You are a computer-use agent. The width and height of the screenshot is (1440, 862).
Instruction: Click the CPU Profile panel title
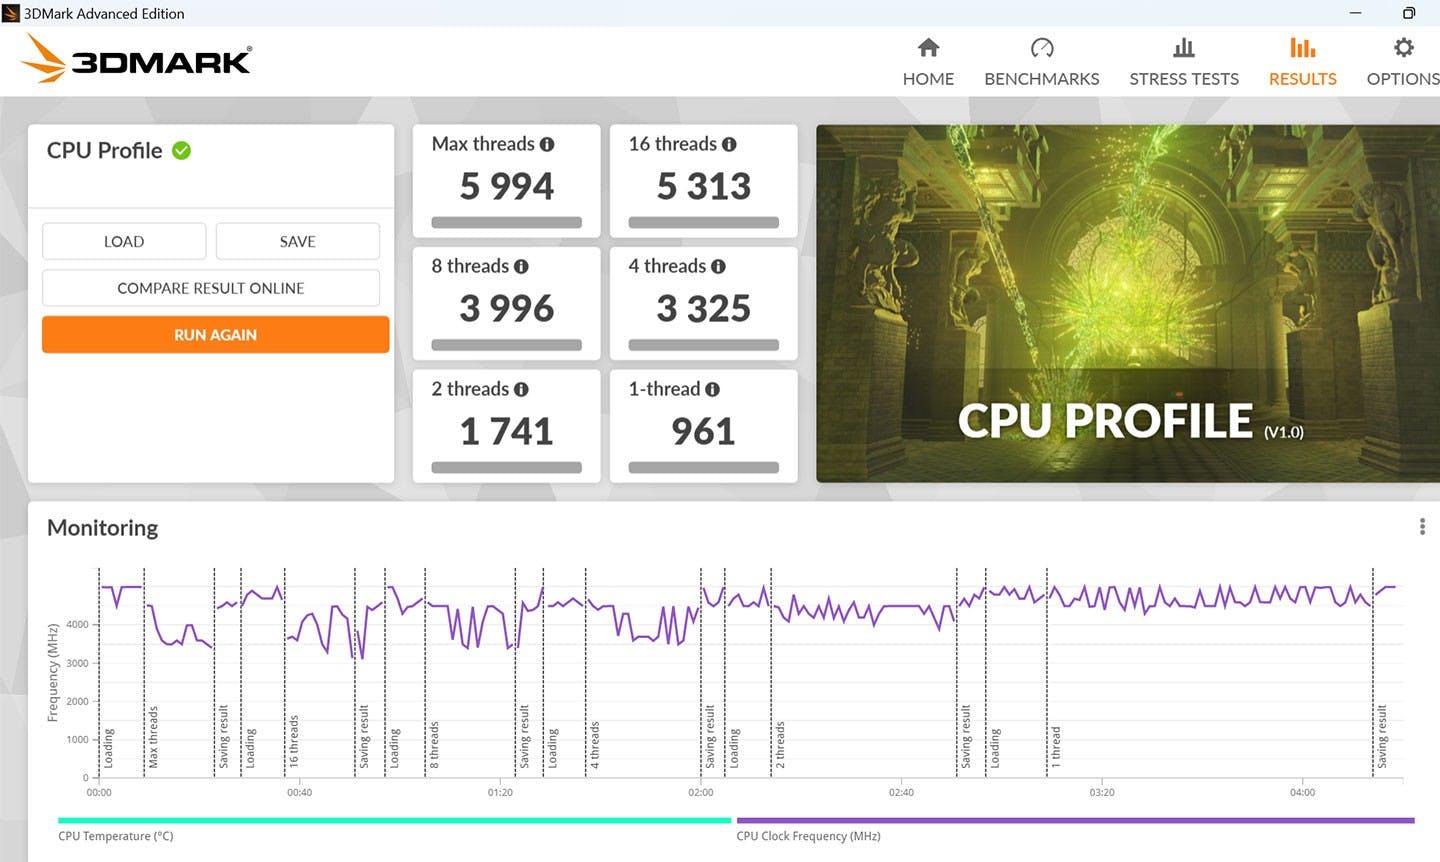pyautogui.click(x=104, y=150)
